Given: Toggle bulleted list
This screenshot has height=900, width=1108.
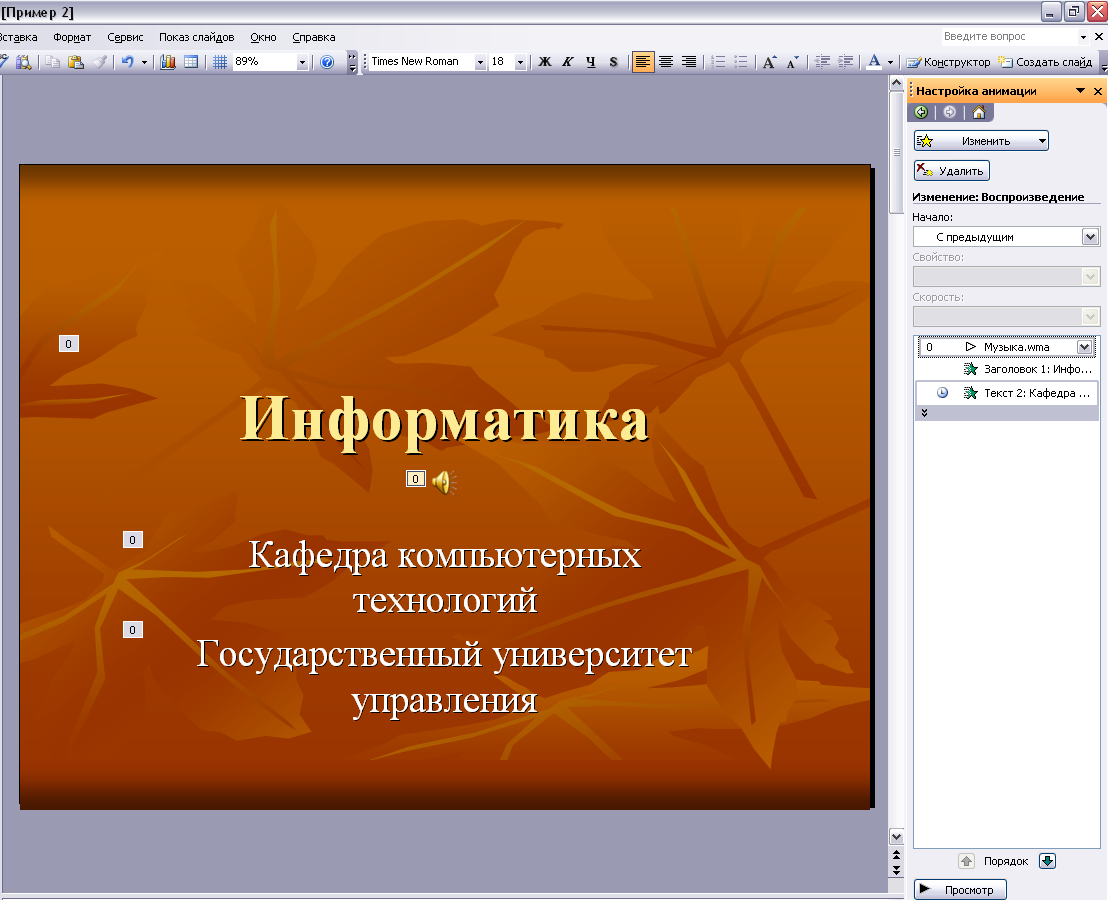Looking at the screenshot, I should tap(741, 62).
